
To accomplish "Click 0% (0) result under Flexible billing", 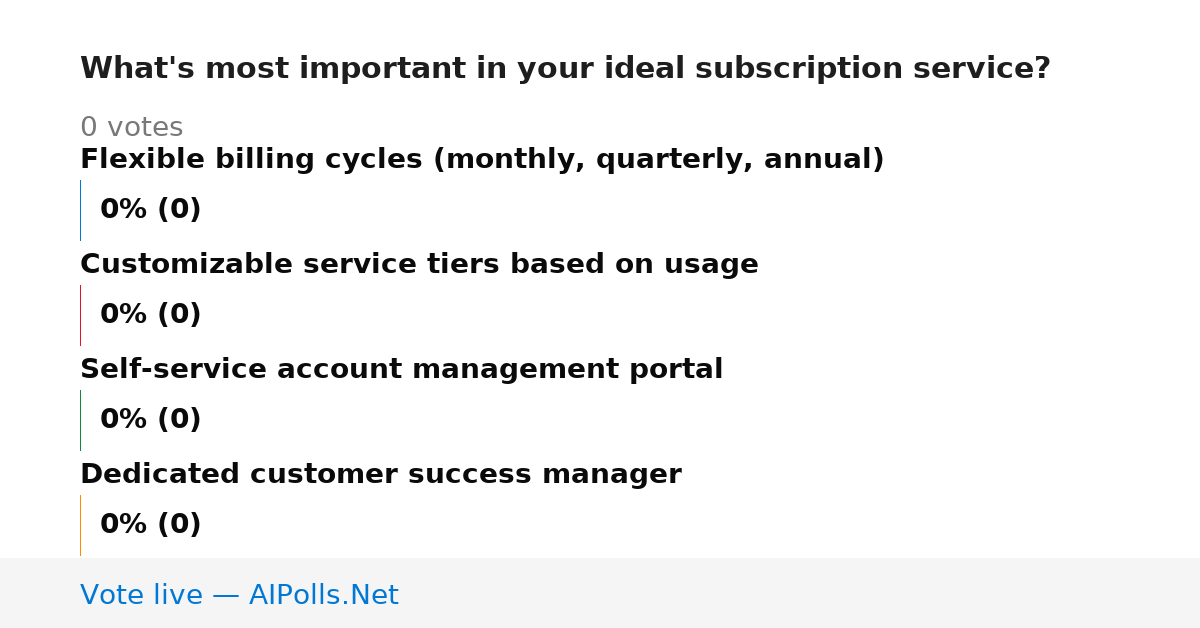I will 151,210.
